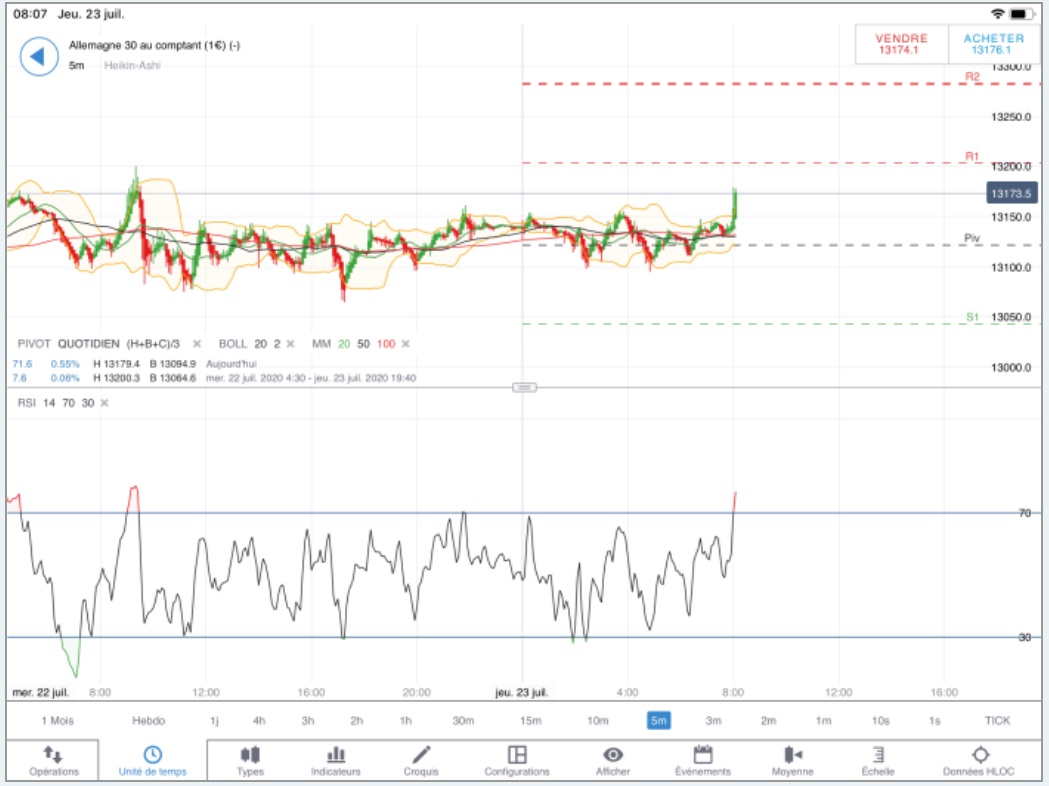Click the PIVOT QUOTIDIEN indicator label
Image resolution: width=1049 pixels, height=786 pixels.
(98, 344)
